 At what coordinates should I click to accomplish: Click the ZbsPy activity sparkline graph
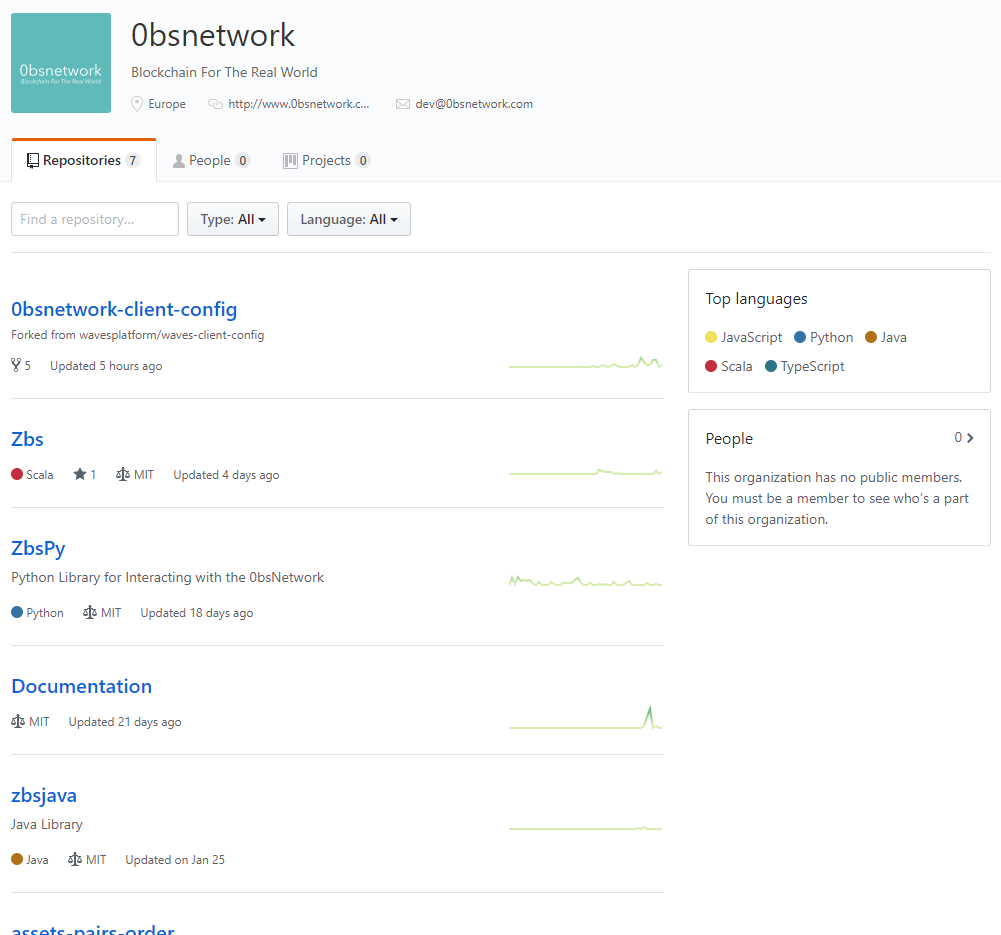(x=585, y=581)
